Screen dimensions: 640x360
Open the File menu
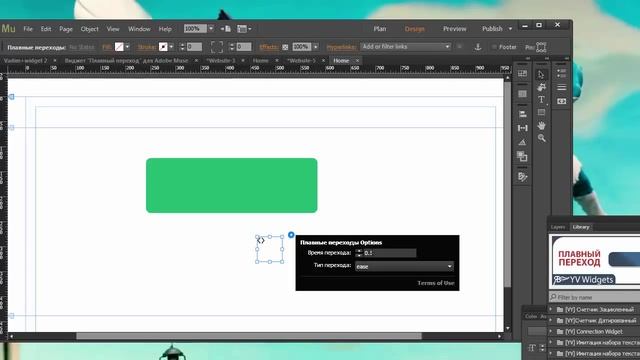tap(28, 29)
